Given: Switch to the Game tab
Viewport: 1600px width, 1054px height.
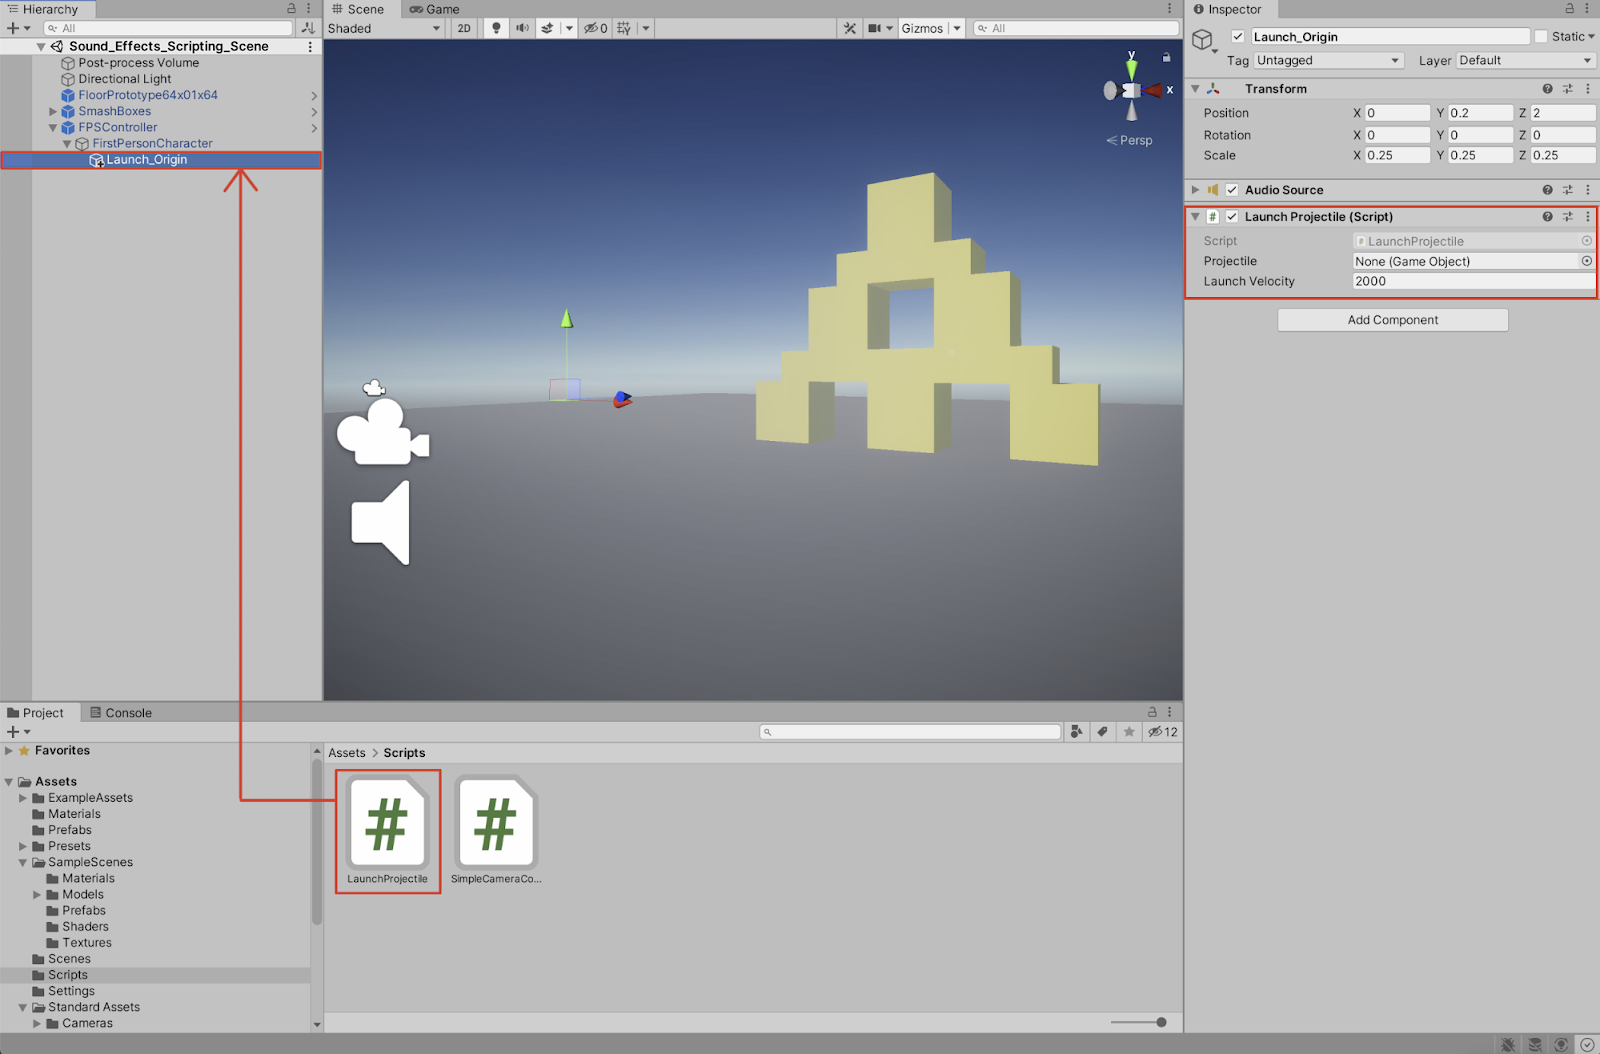Looking at the screenshot, I should (435, 9).
